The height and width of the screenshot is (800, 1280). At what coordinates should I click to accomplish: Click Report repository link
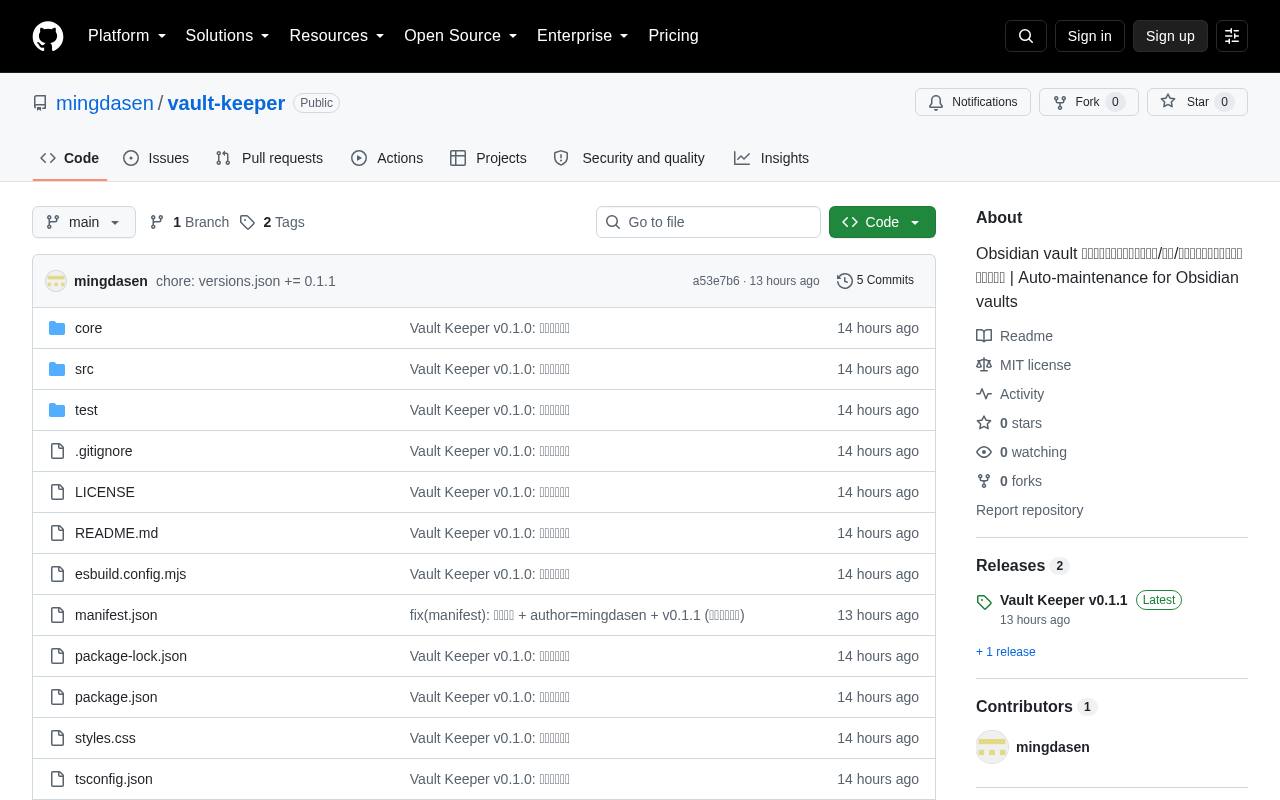pyautogui.click(x=1029, y=510)
